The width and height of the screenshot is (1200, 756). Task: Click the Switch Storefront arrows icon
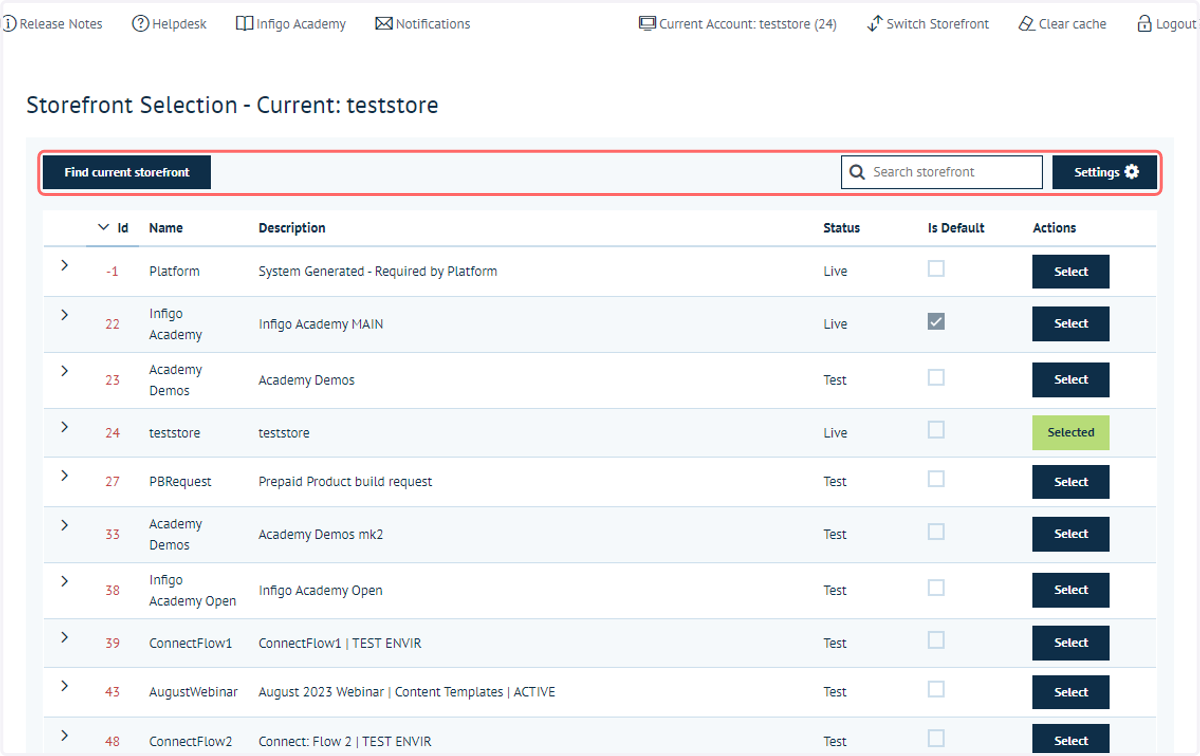875,23
